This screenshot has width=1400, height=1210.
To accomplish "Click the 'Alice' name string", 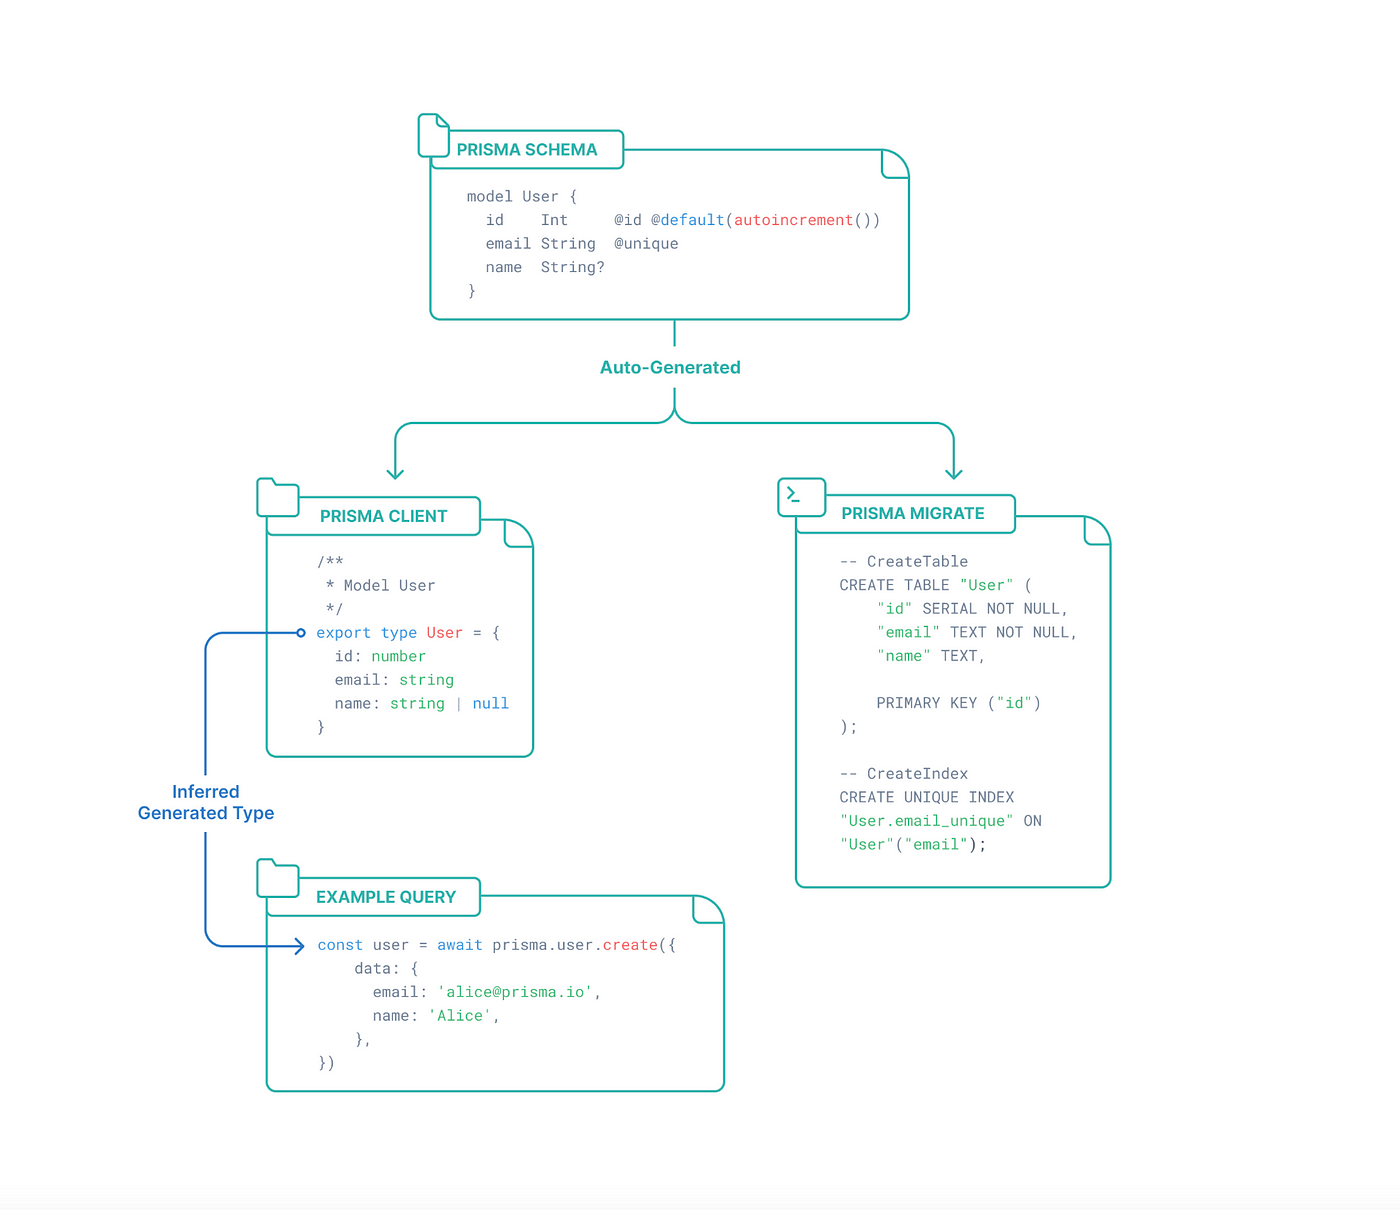I will [460, 1016].
